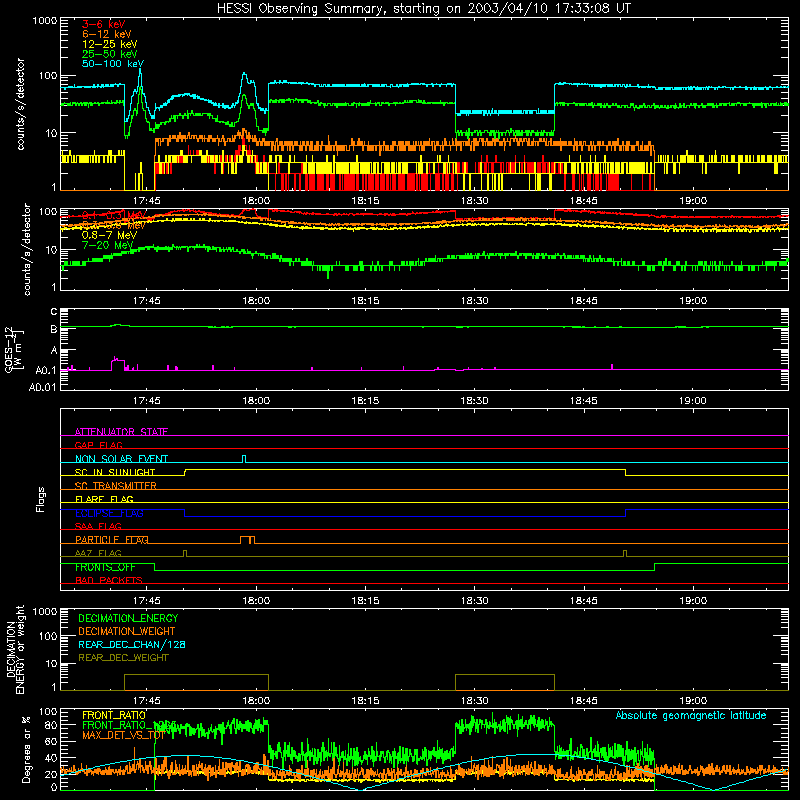
Task: Click the 'C' GOES class tick label
Action: click(x=54, y=312)
